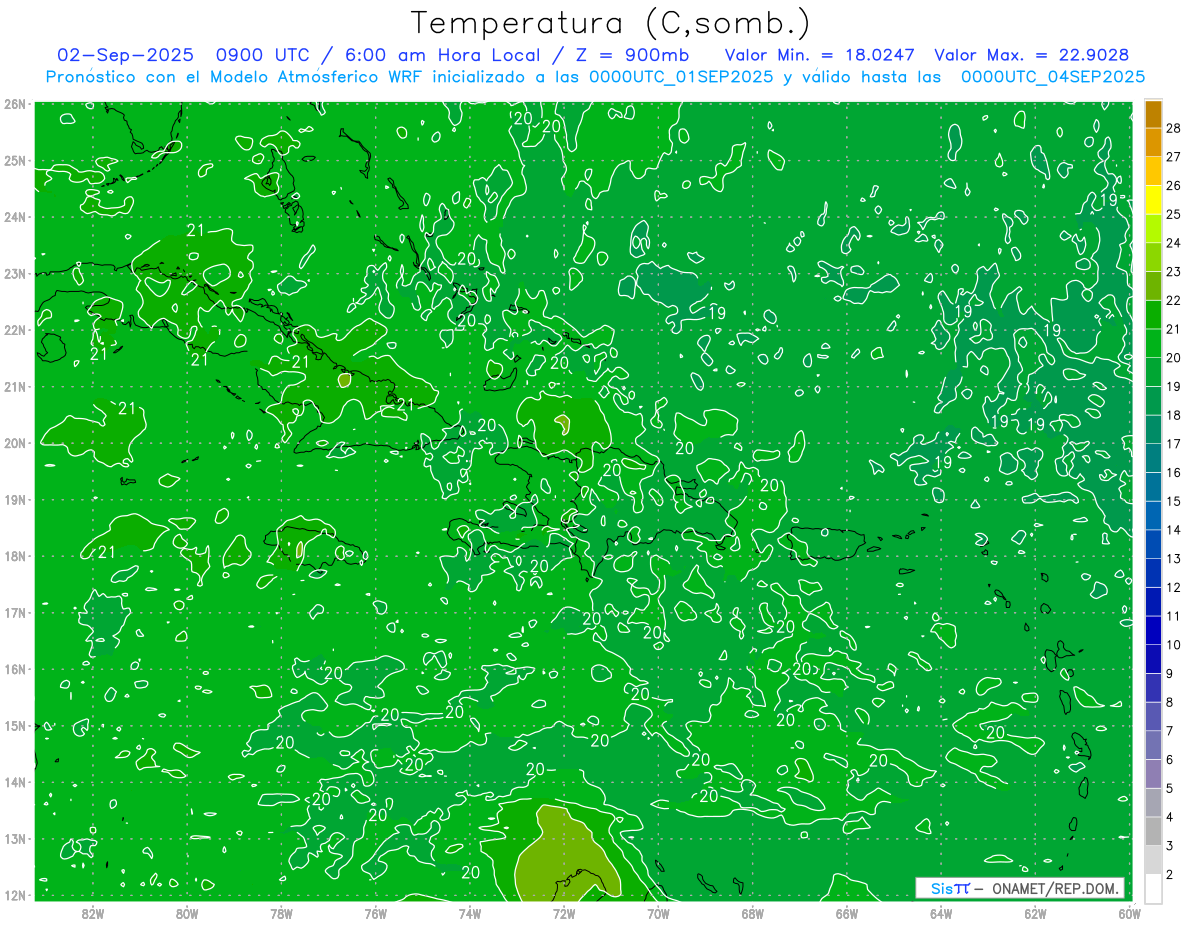1200x927 pixels.
Task: Click legend scale label '13'
Action: 1173,558
